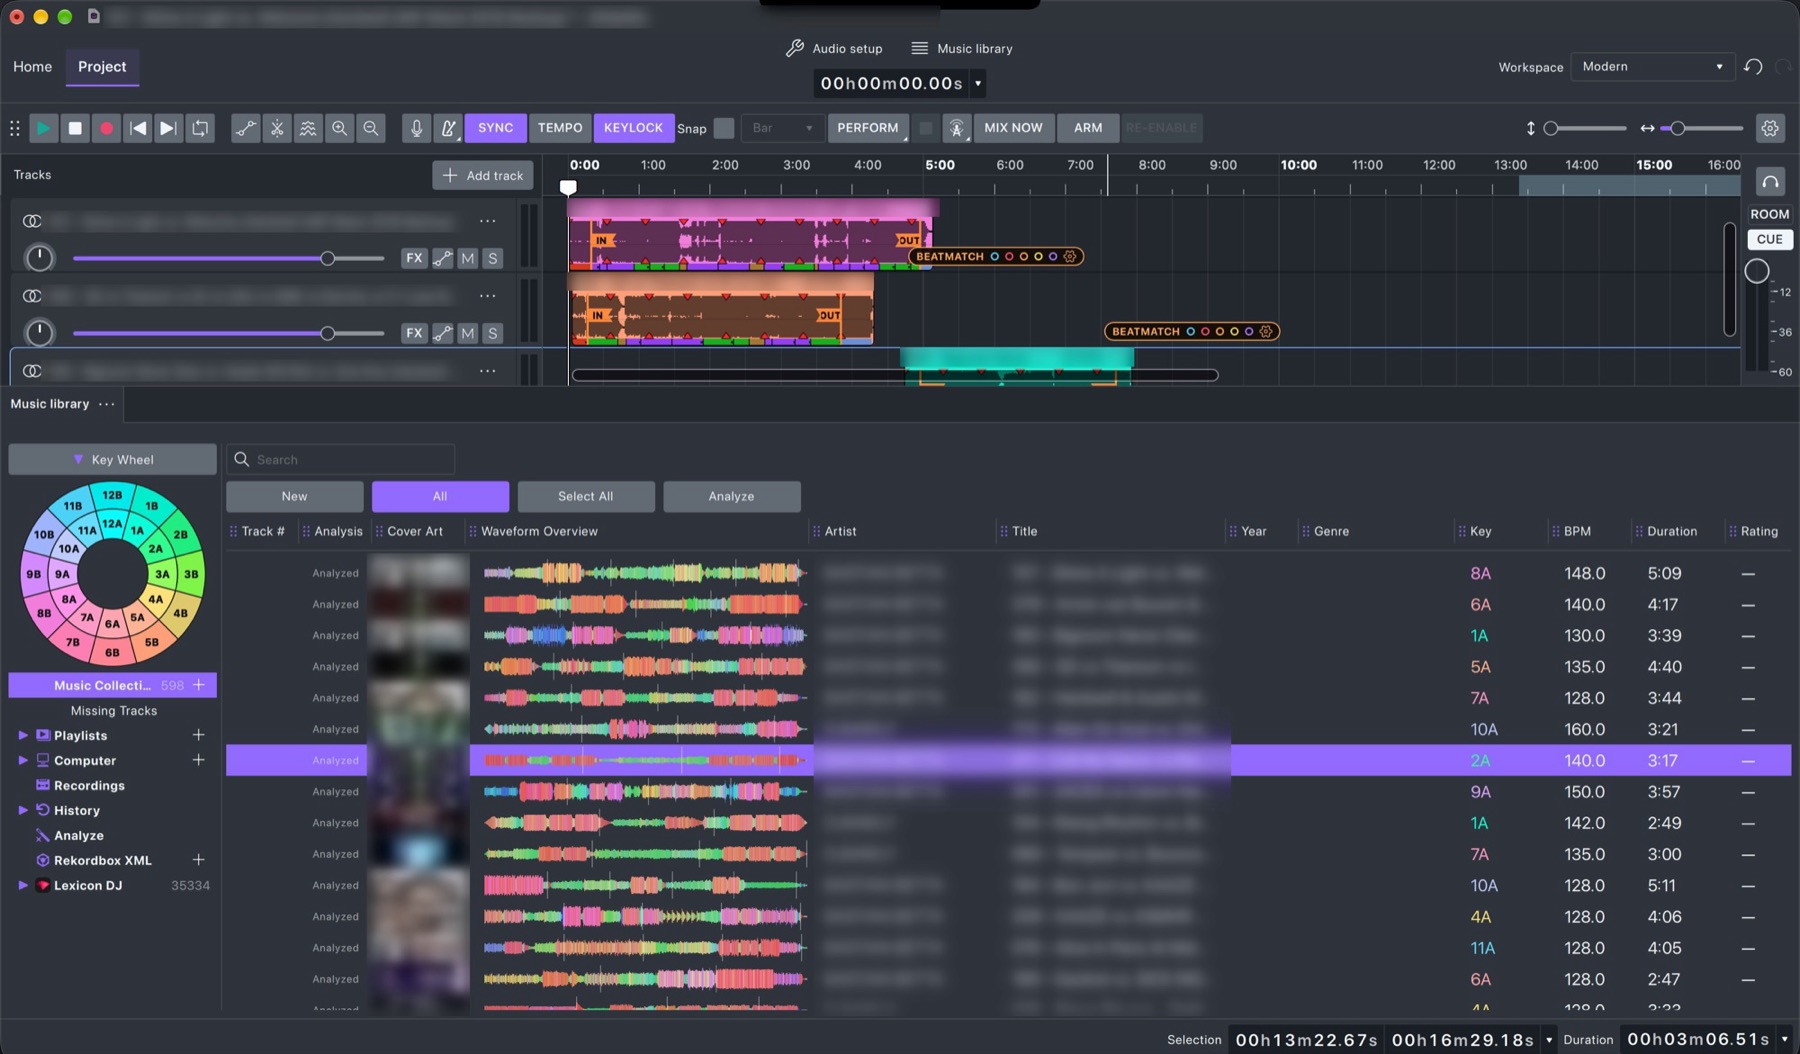Select the scissors split tool
The height and width of the screenshot is (1054, 1800).
(x=277, y=128)
